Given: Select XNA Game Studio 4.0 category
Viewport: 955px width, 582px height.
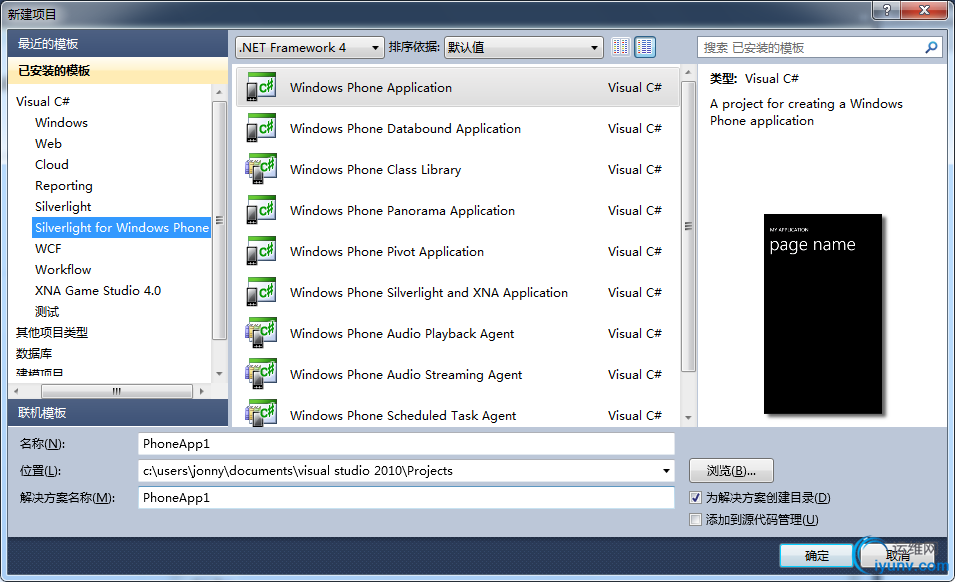Looking at the screenshot, I should pos(98,290).
